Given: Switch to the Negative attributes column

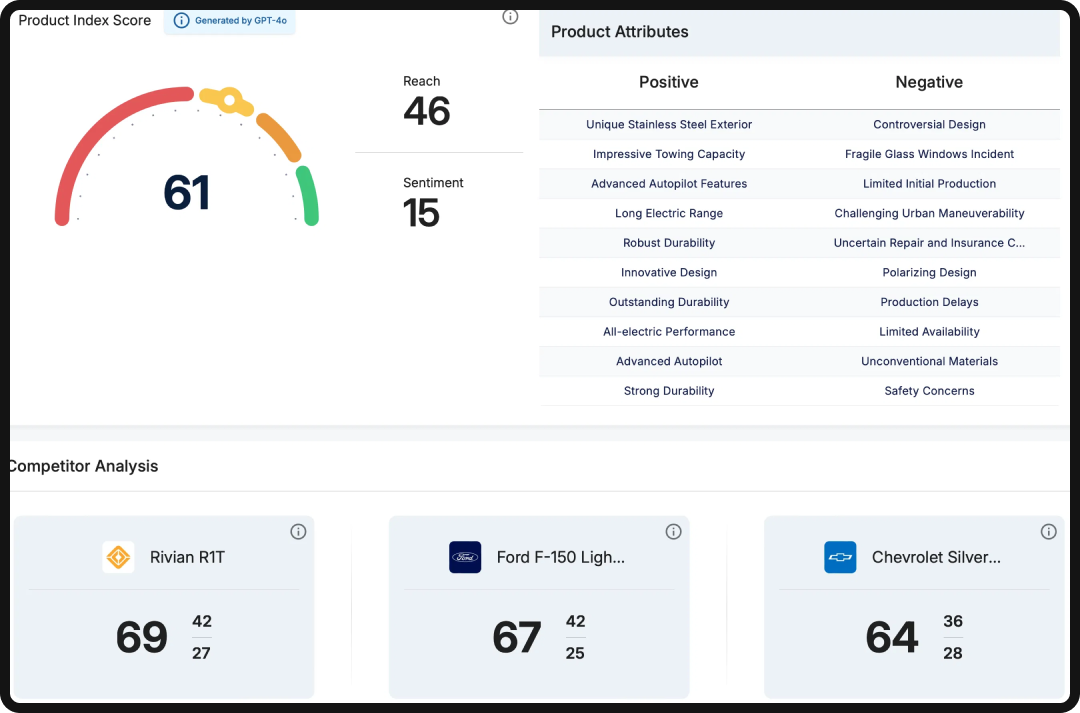Looking at the screenshot, I should [x=929, y=82].
